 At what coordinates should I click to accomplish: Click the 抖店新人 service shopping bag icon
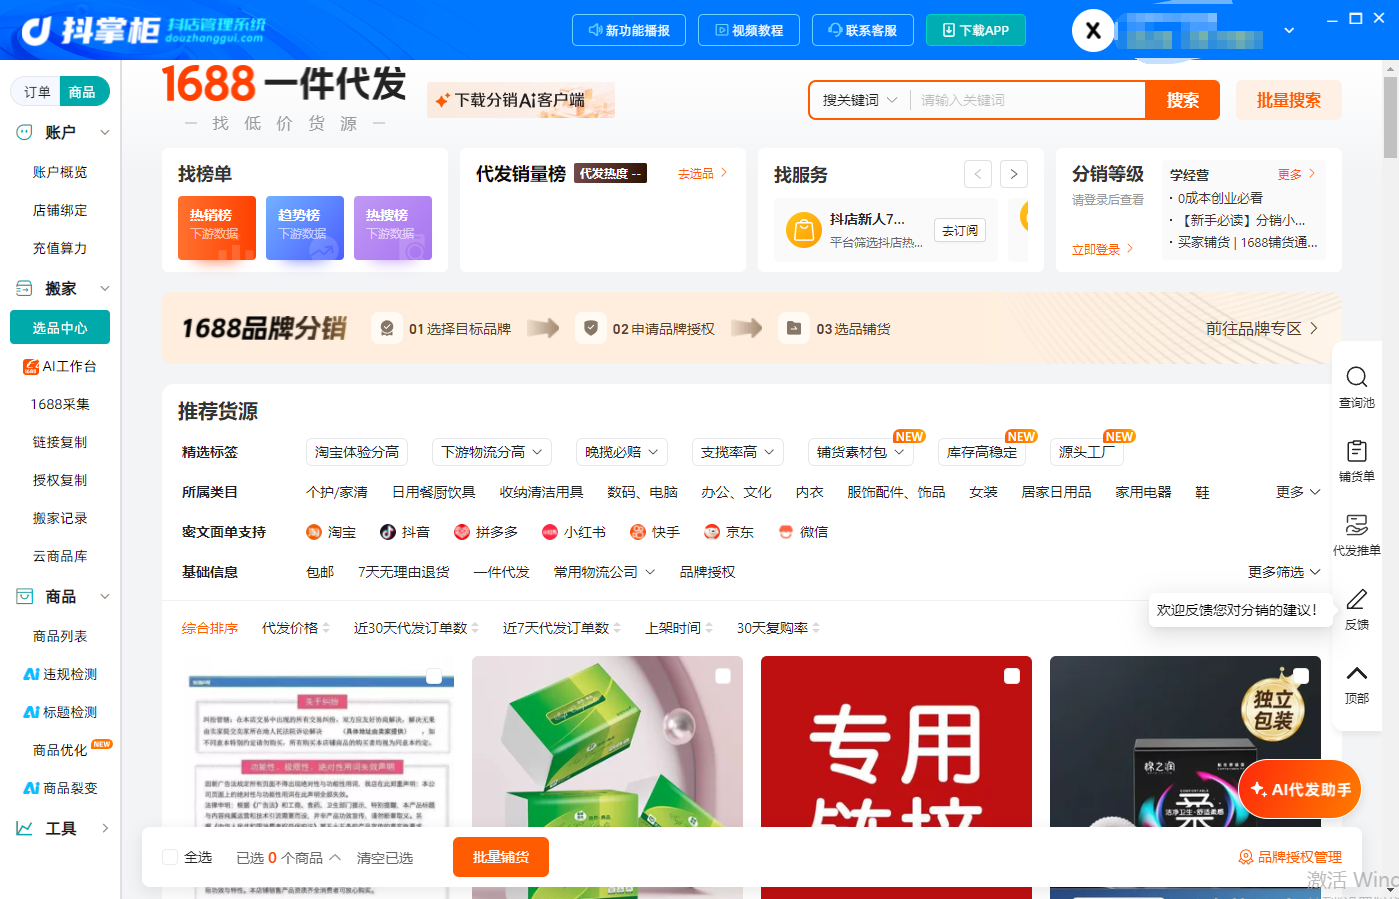(803, 230)
